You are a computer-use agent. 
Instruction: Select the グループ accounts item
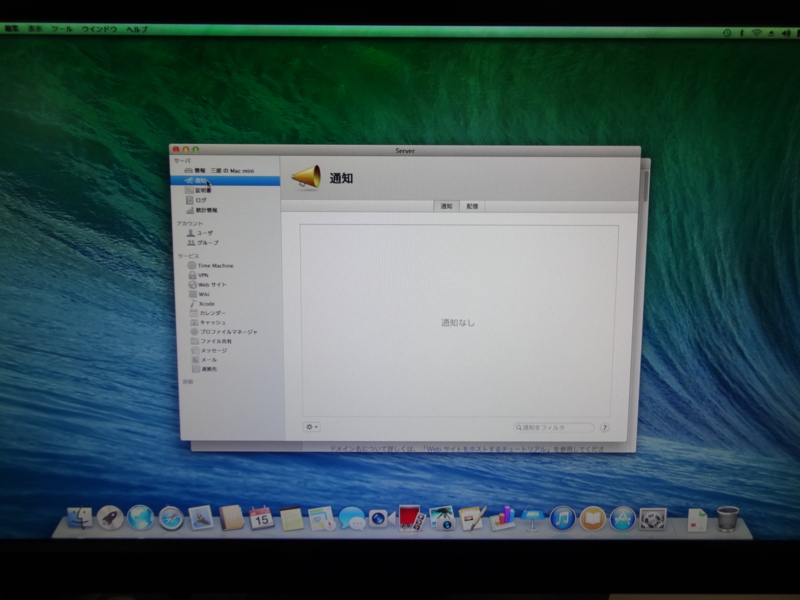point(203,242)
